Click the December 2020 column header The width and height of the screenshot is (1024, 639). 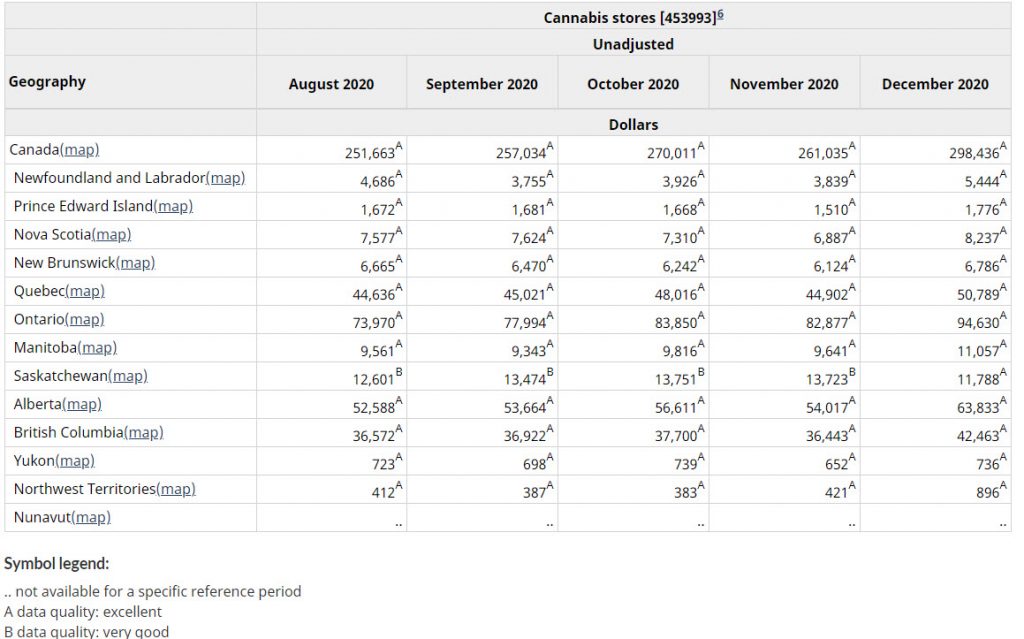tap(935, 84)
